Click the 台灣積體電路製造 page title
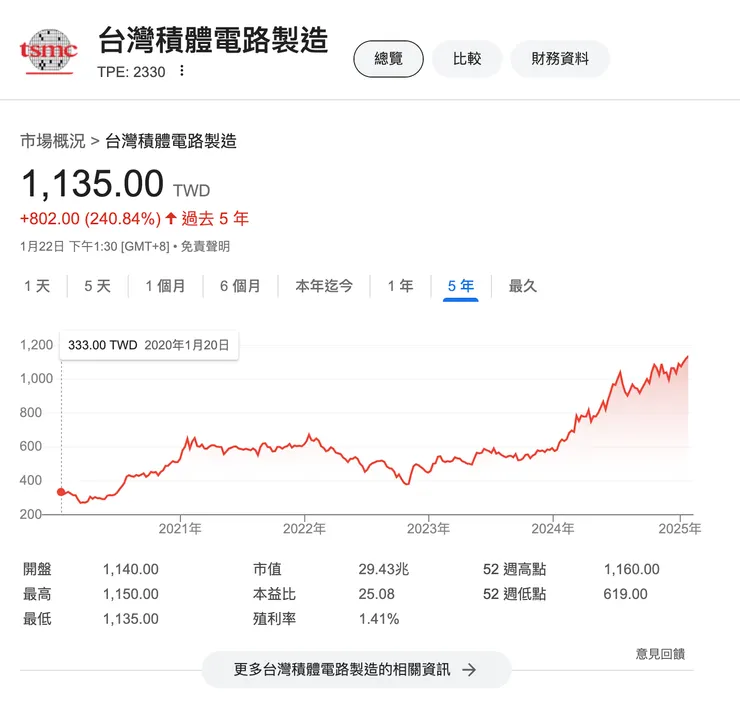740x706 pixels. point(213,40)
